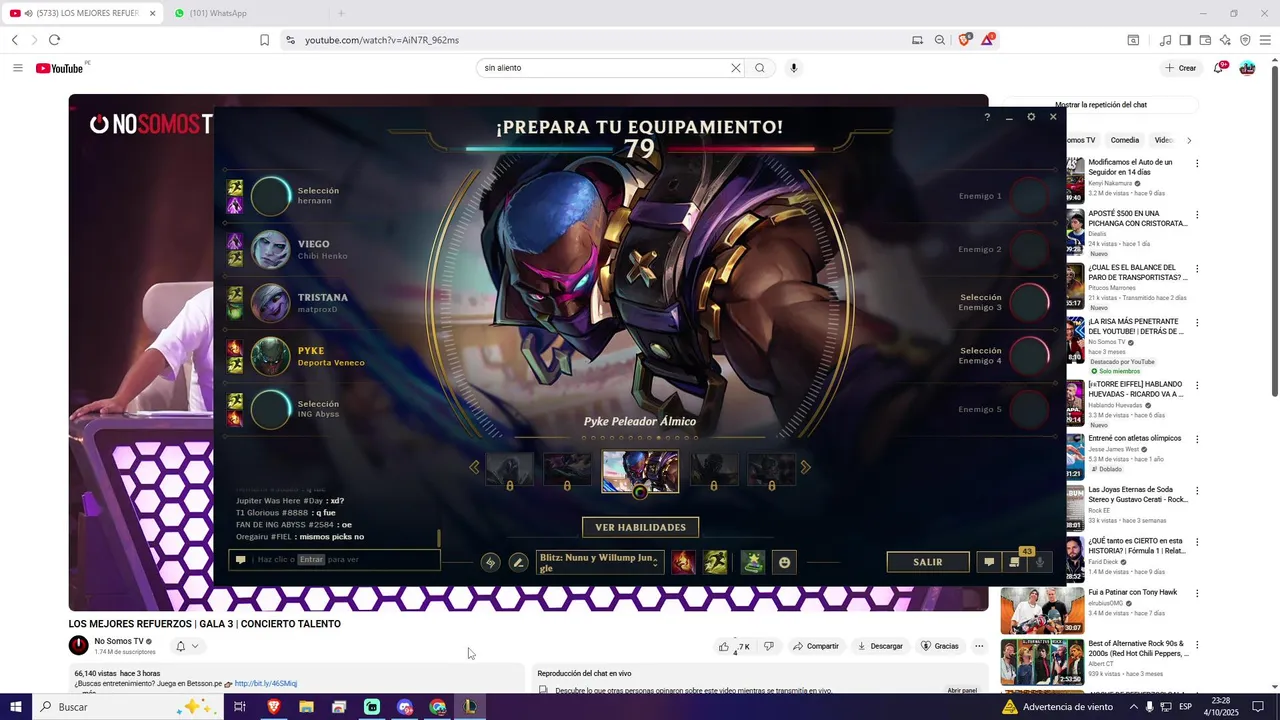The image size is (1280, 720).
Task: Open Brave VPN shield icon
Action: pos(1245,40)
